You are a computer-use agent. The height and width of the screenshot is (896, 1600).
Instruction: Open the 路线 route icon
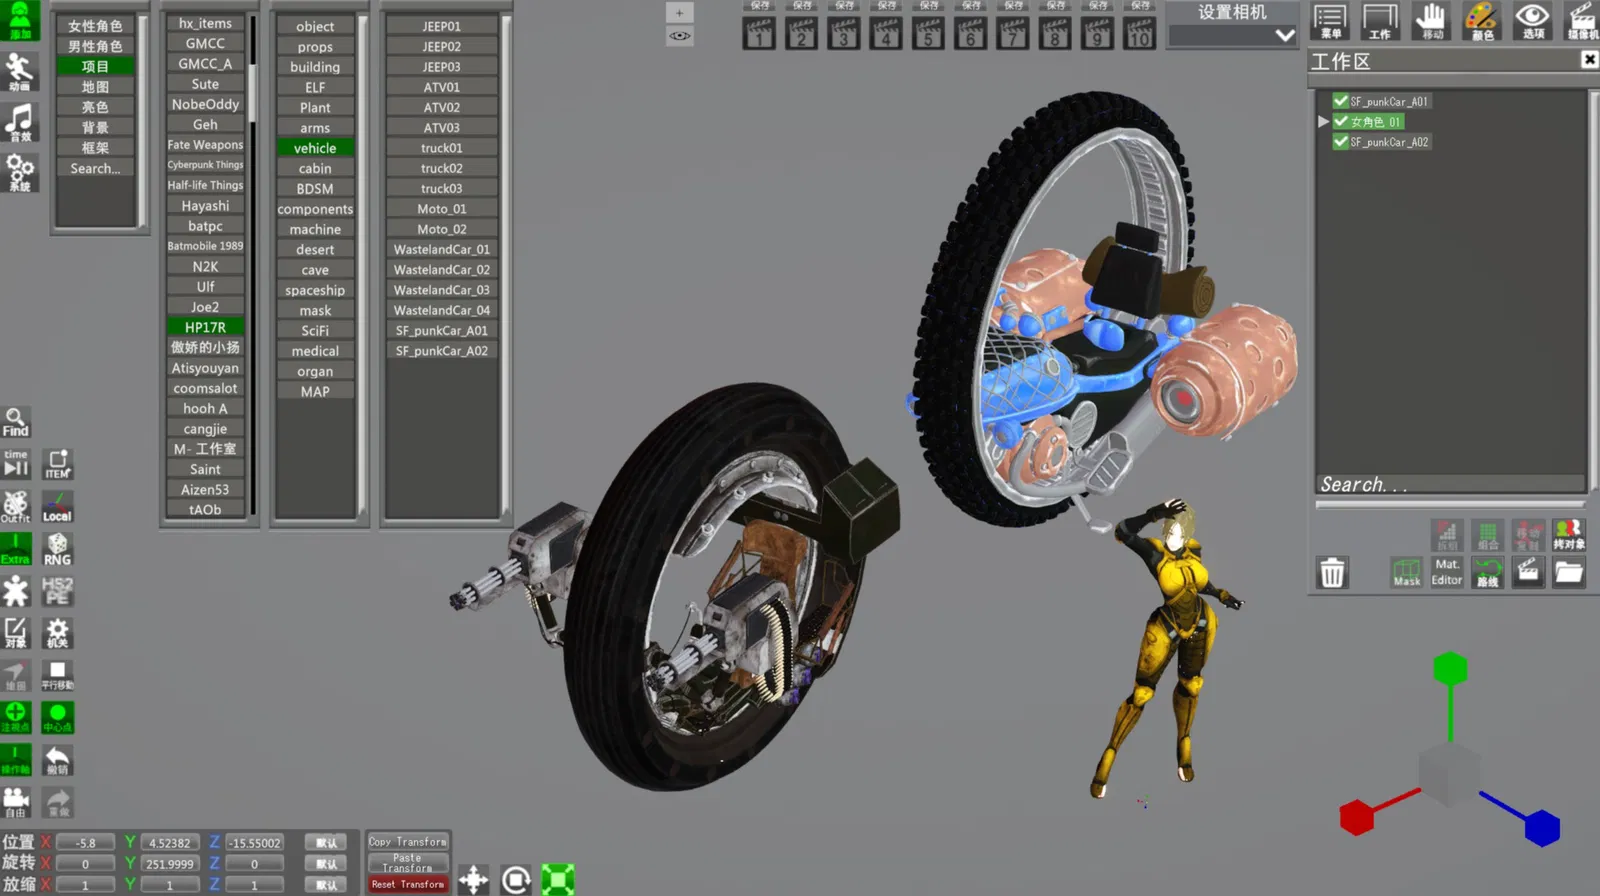(x=1488, y=572)
